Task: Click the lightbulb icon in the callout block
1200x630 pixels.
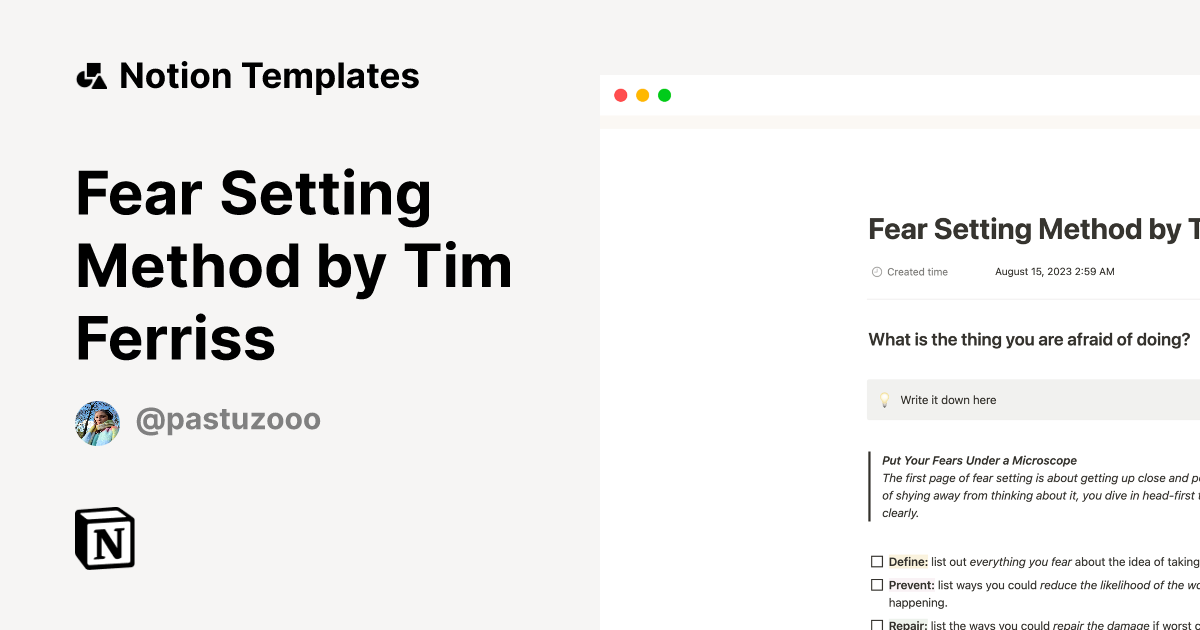Action: (884, 399)
